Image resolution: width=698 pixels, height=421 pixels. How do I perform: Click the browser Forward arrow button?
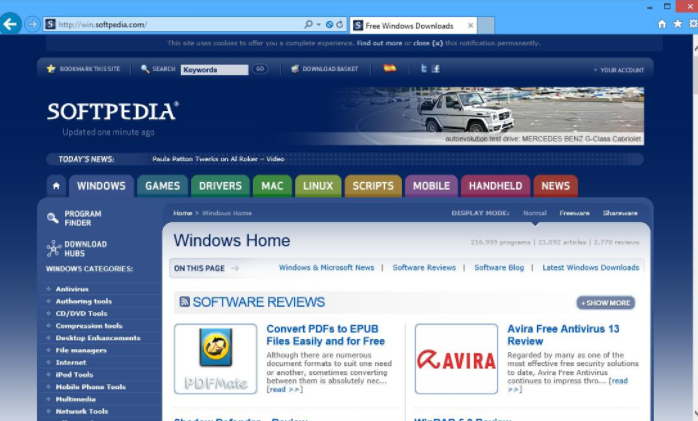32,24
